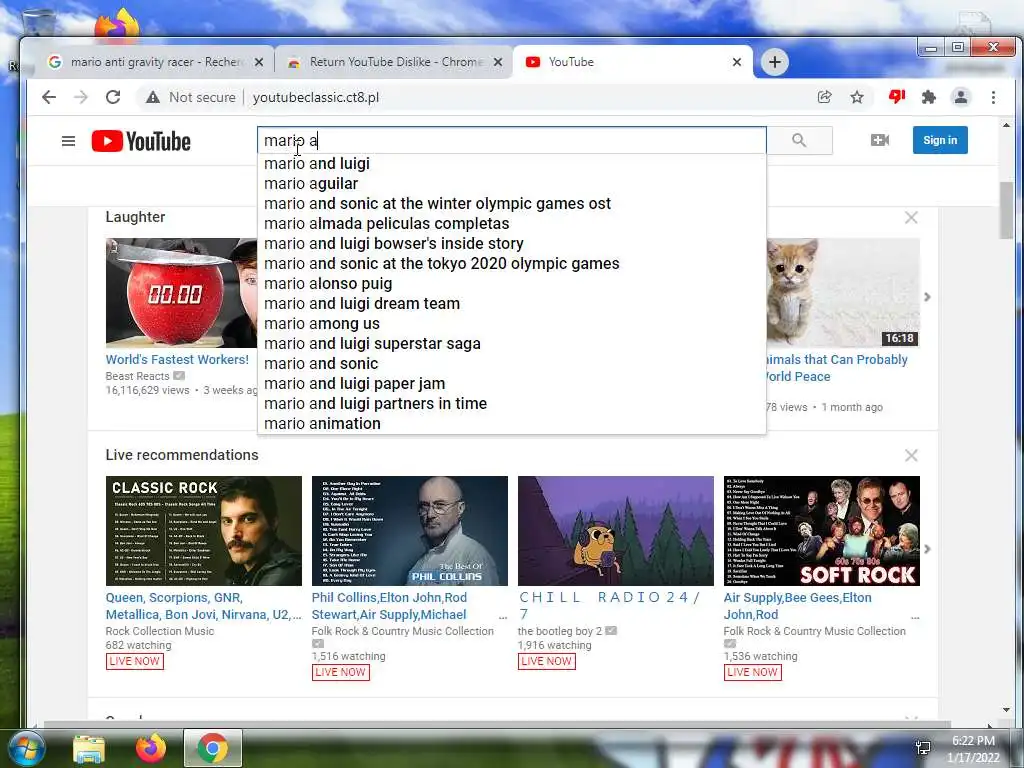Screen dimensions: 1024x768
Task: Click the Not secure warning icon
Action: click(153, 97)
